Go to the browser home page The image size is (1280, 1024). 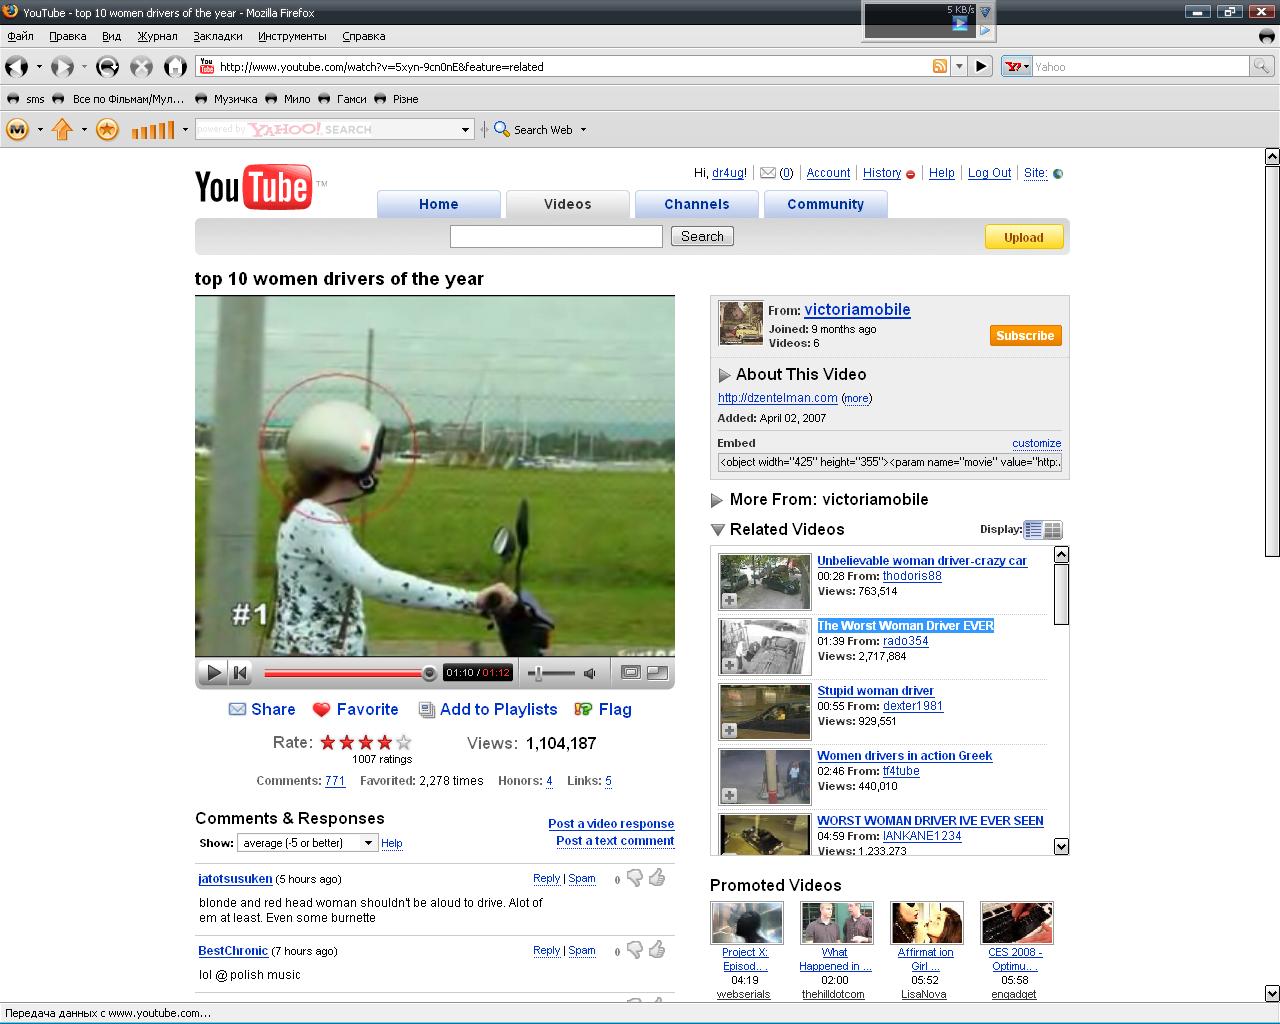[x=175, y=67]
